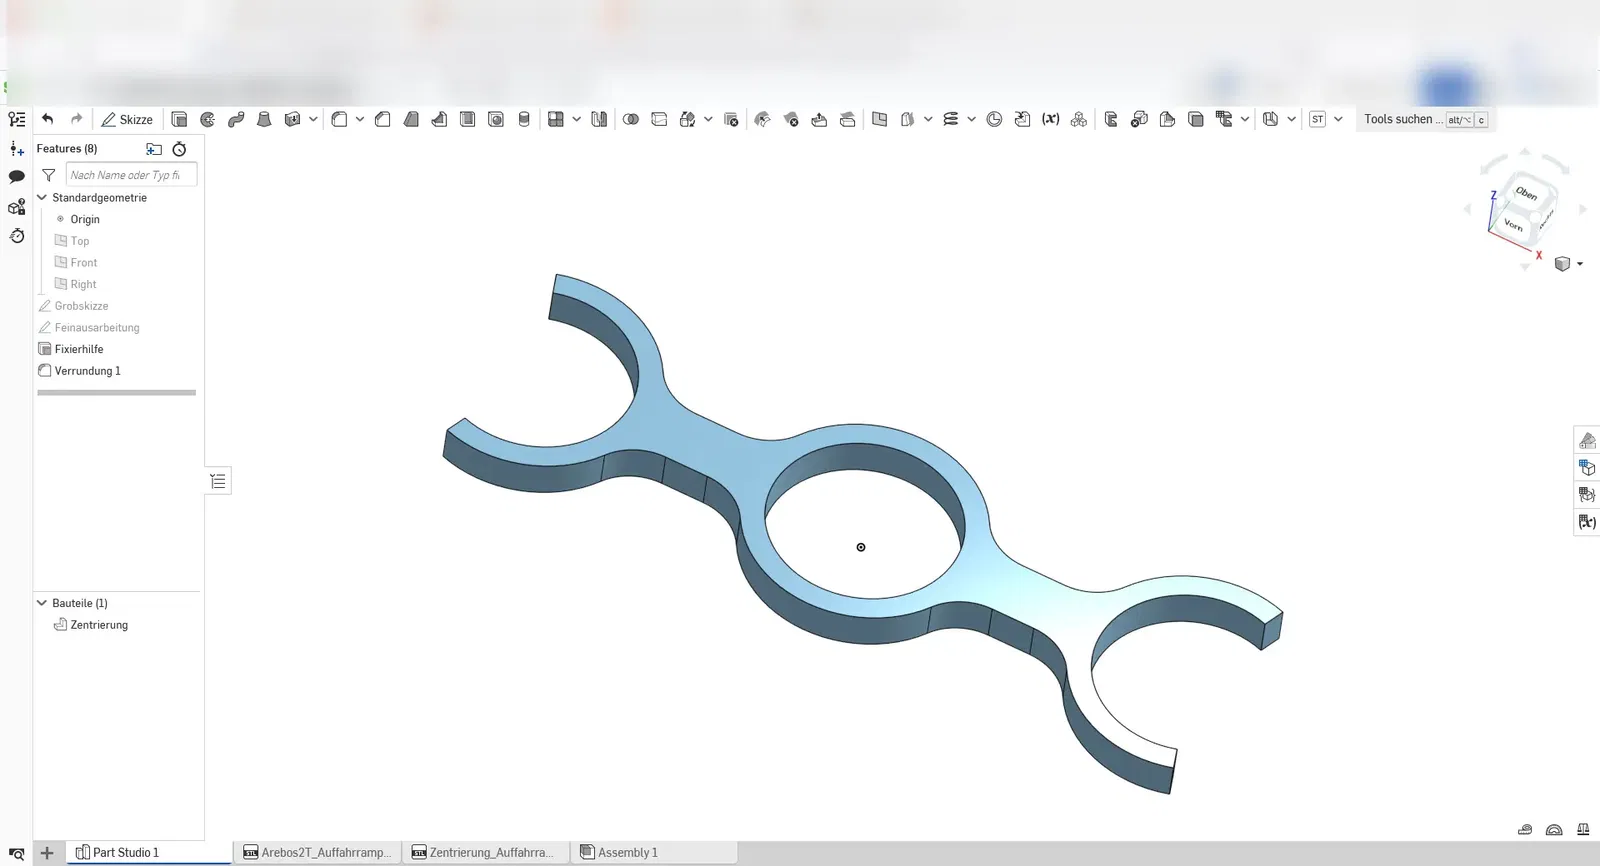Image resolution: width=1600 pixels, height=866 pixels.
Task: Undo the last action
Action: coord(47,119)
